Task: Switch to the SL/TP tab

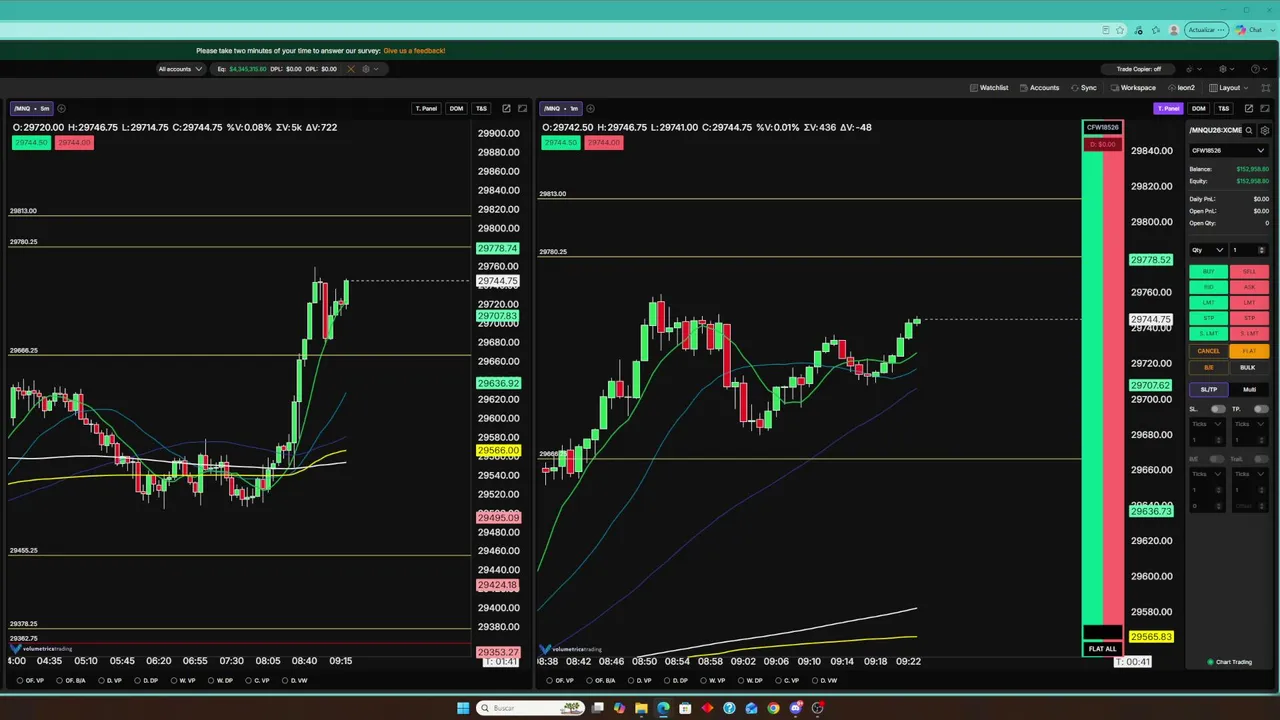Action: (x=1208, y=389)
